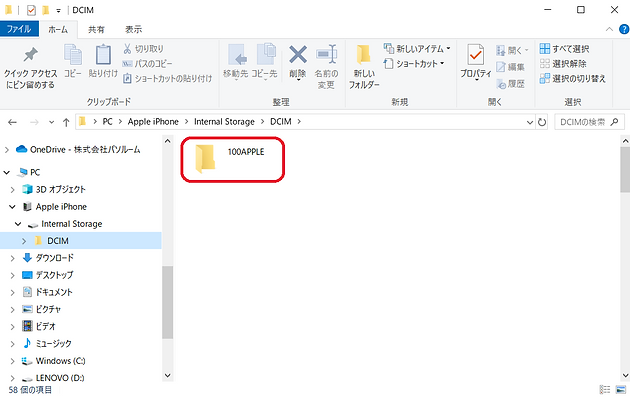
Task: Open quick access toolbar customize arrow
Action: click(x=59, y=10)
